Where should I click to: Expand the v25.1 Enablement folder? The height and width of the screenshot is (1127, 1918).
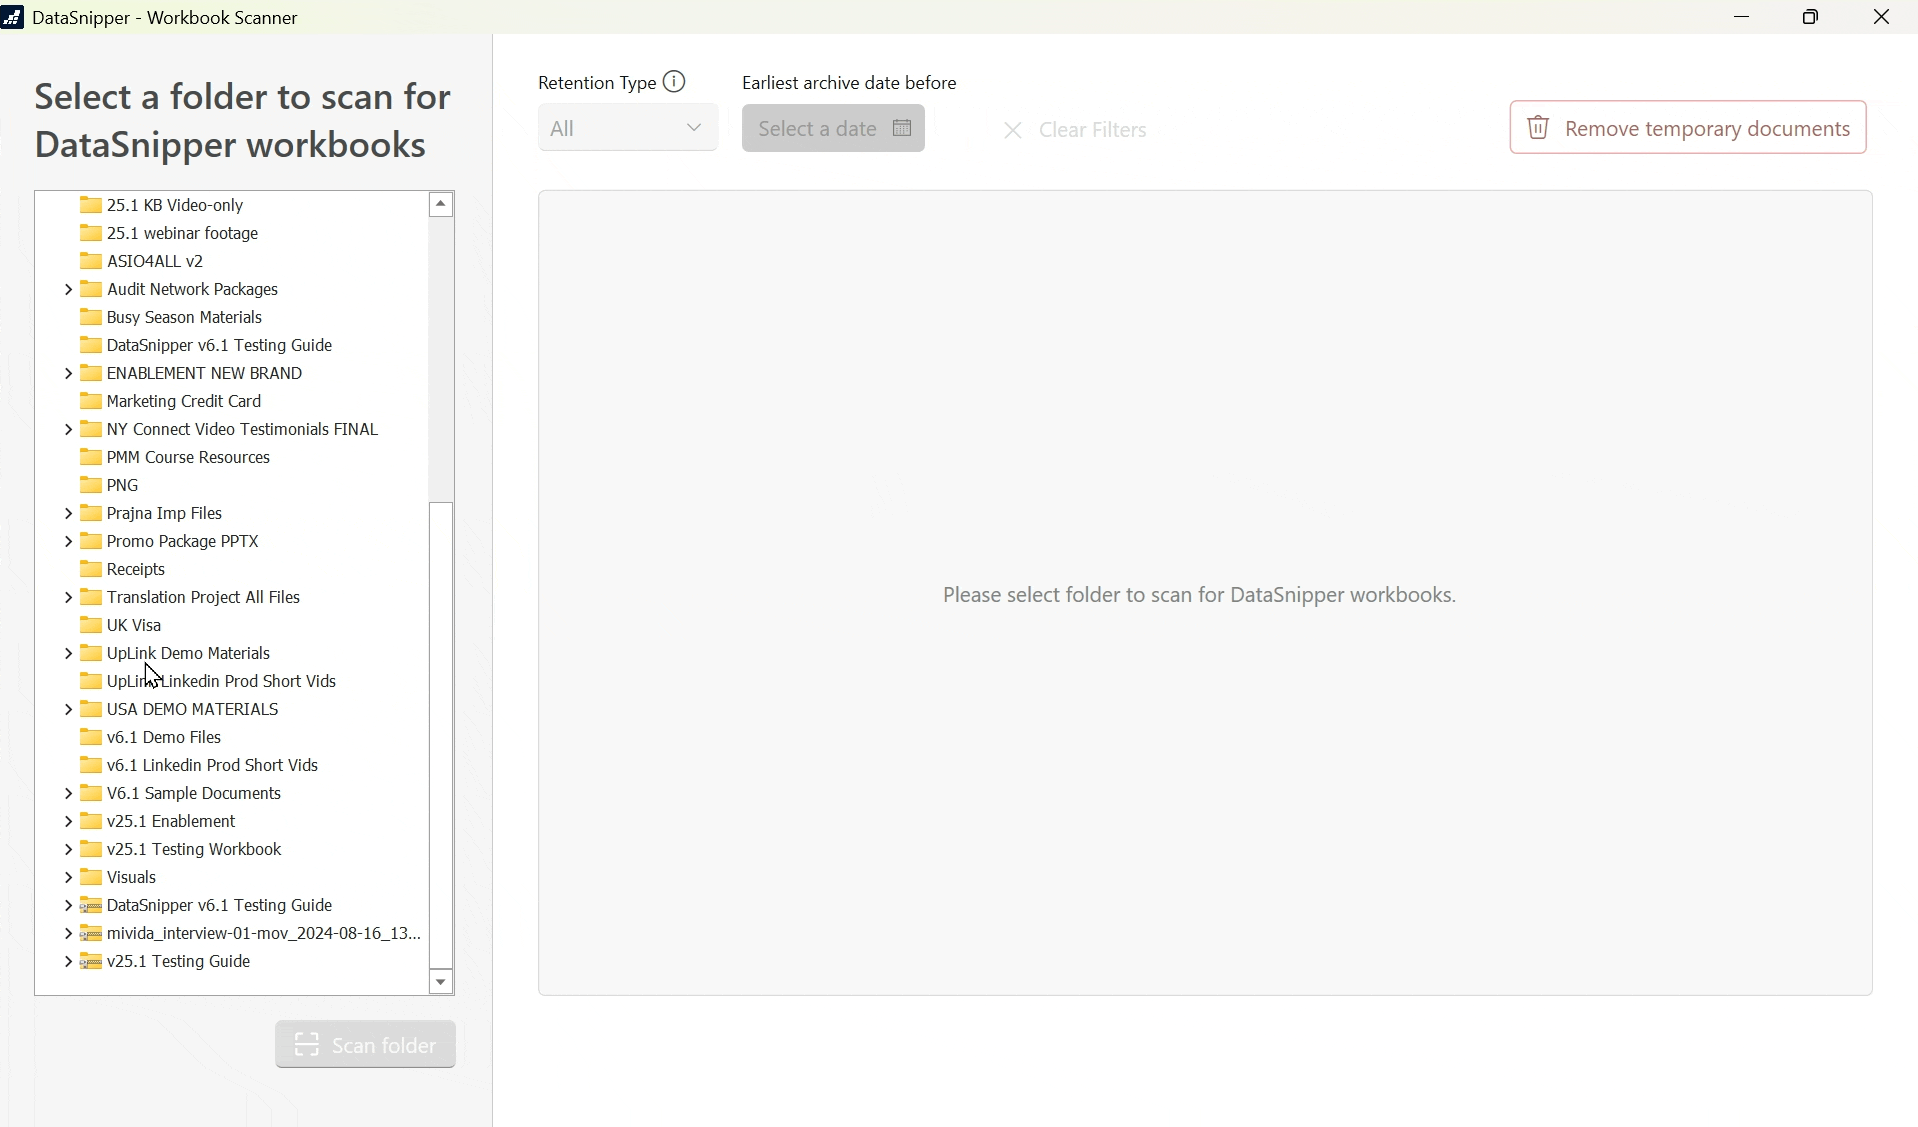(68, 821)
